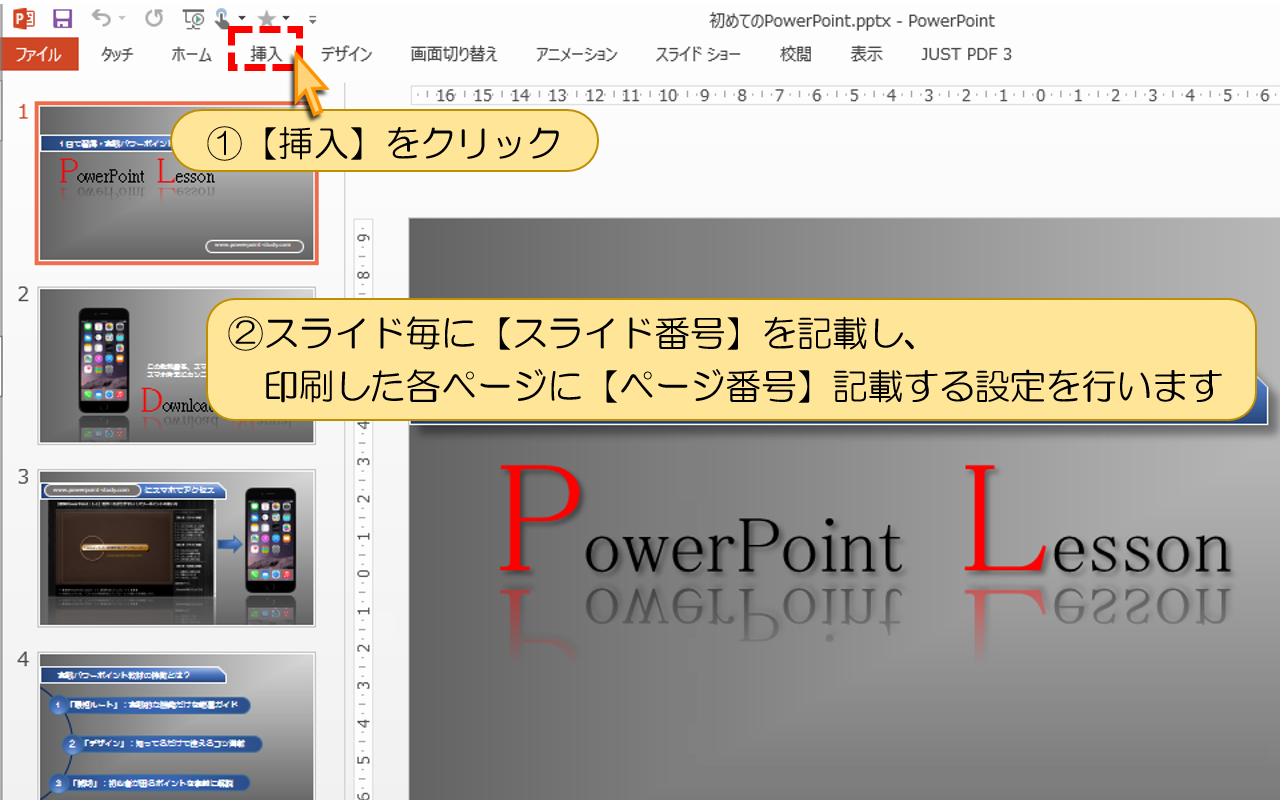Image resolution: width=1280 pixels, height=800 pixels.
Task: Switch to the ホーム tab
Action: coord(191,54)
